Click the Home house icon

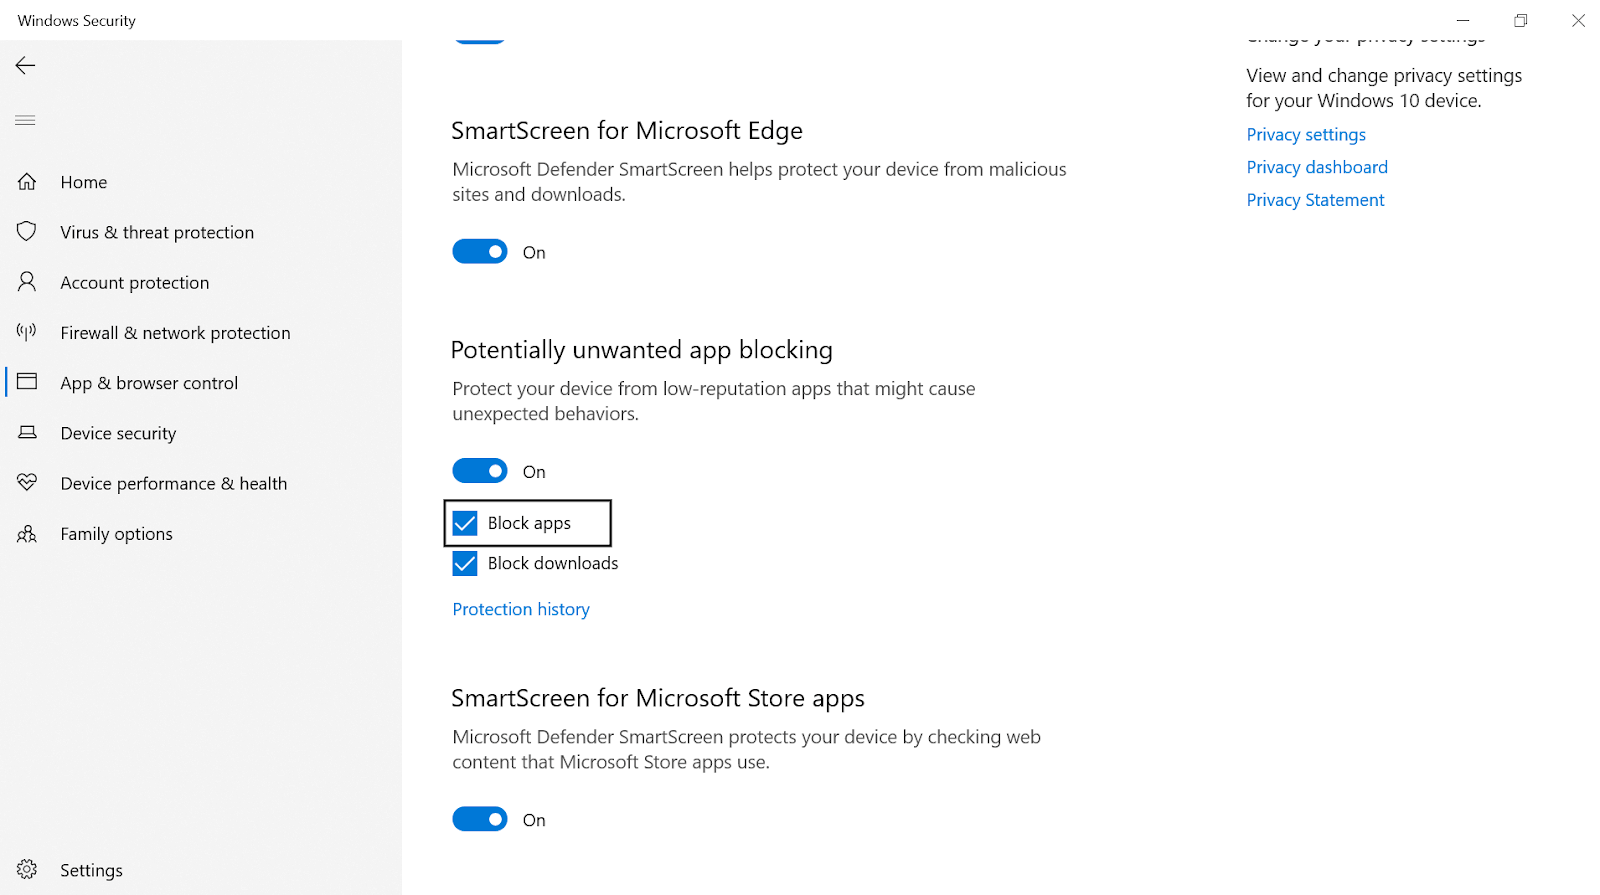(27, 182)
